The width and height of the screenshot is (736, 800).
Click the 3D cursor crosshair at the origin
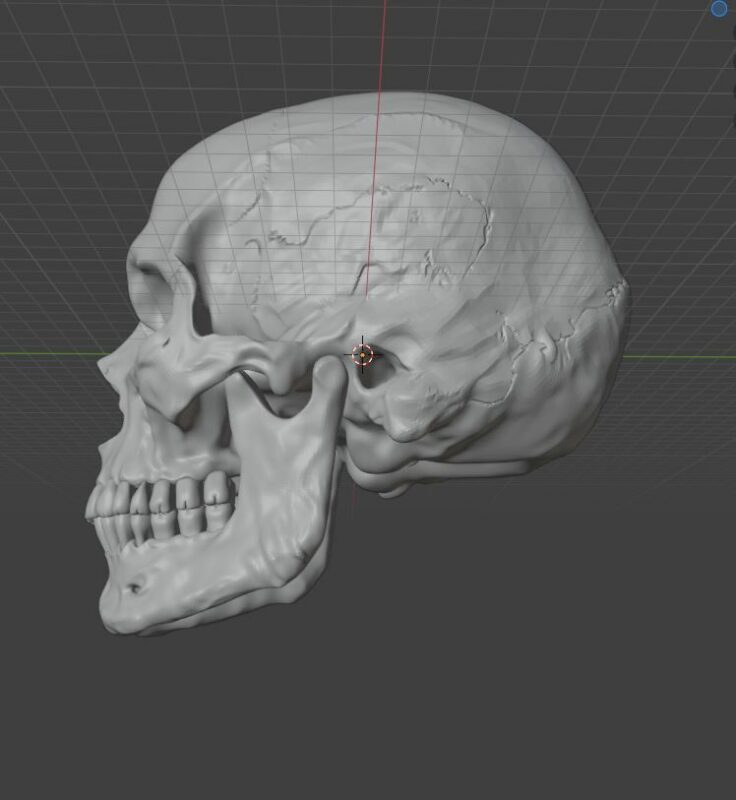(x=363, y=355)
